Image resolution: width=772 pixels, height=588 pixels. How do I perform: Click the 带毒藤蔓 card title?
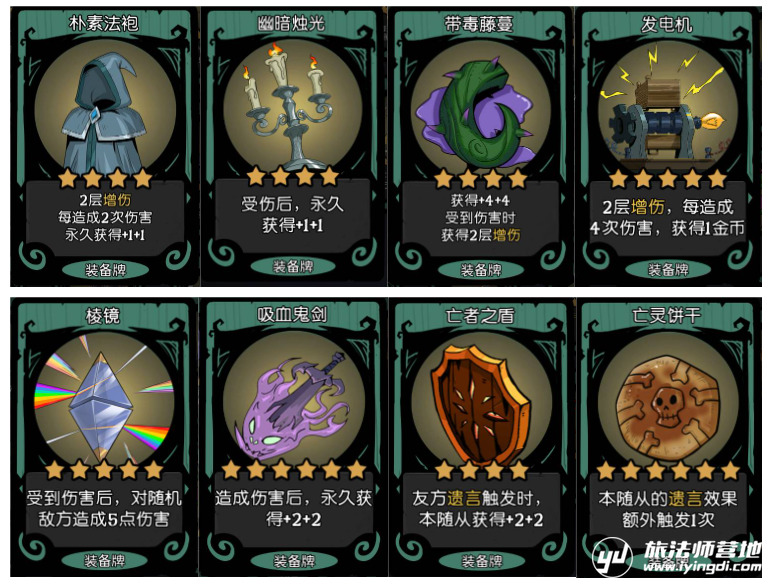tap(479, 24)
